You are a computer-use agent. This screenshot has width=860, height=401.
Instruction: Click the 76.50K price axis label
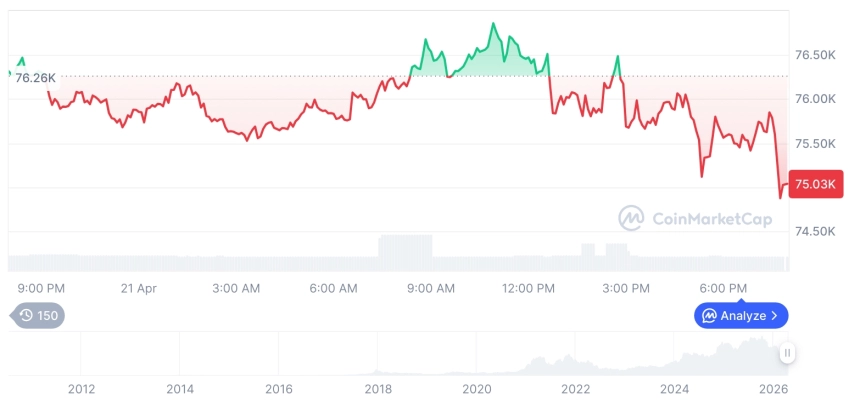pyautogui.click(x=814, y=55)
